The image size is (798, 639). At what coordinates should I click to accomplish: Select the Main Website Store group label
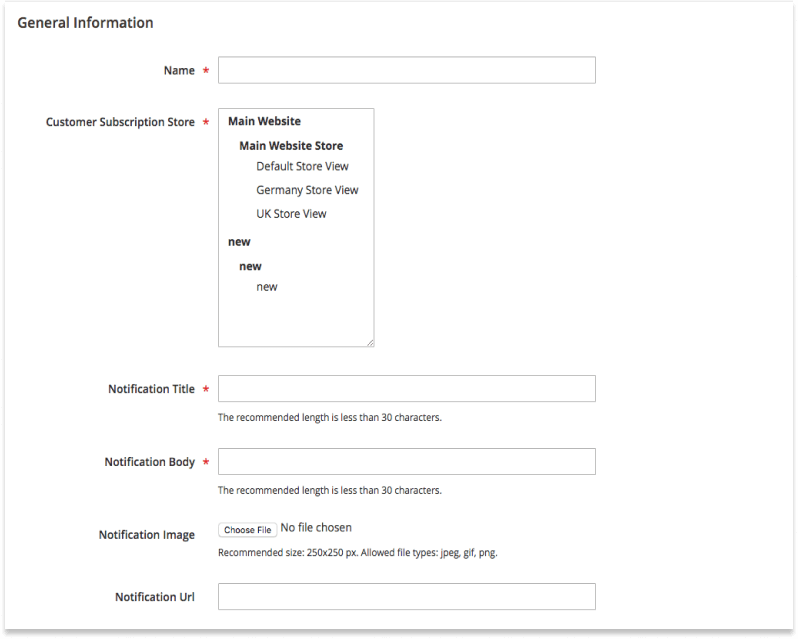coord(291,146)
